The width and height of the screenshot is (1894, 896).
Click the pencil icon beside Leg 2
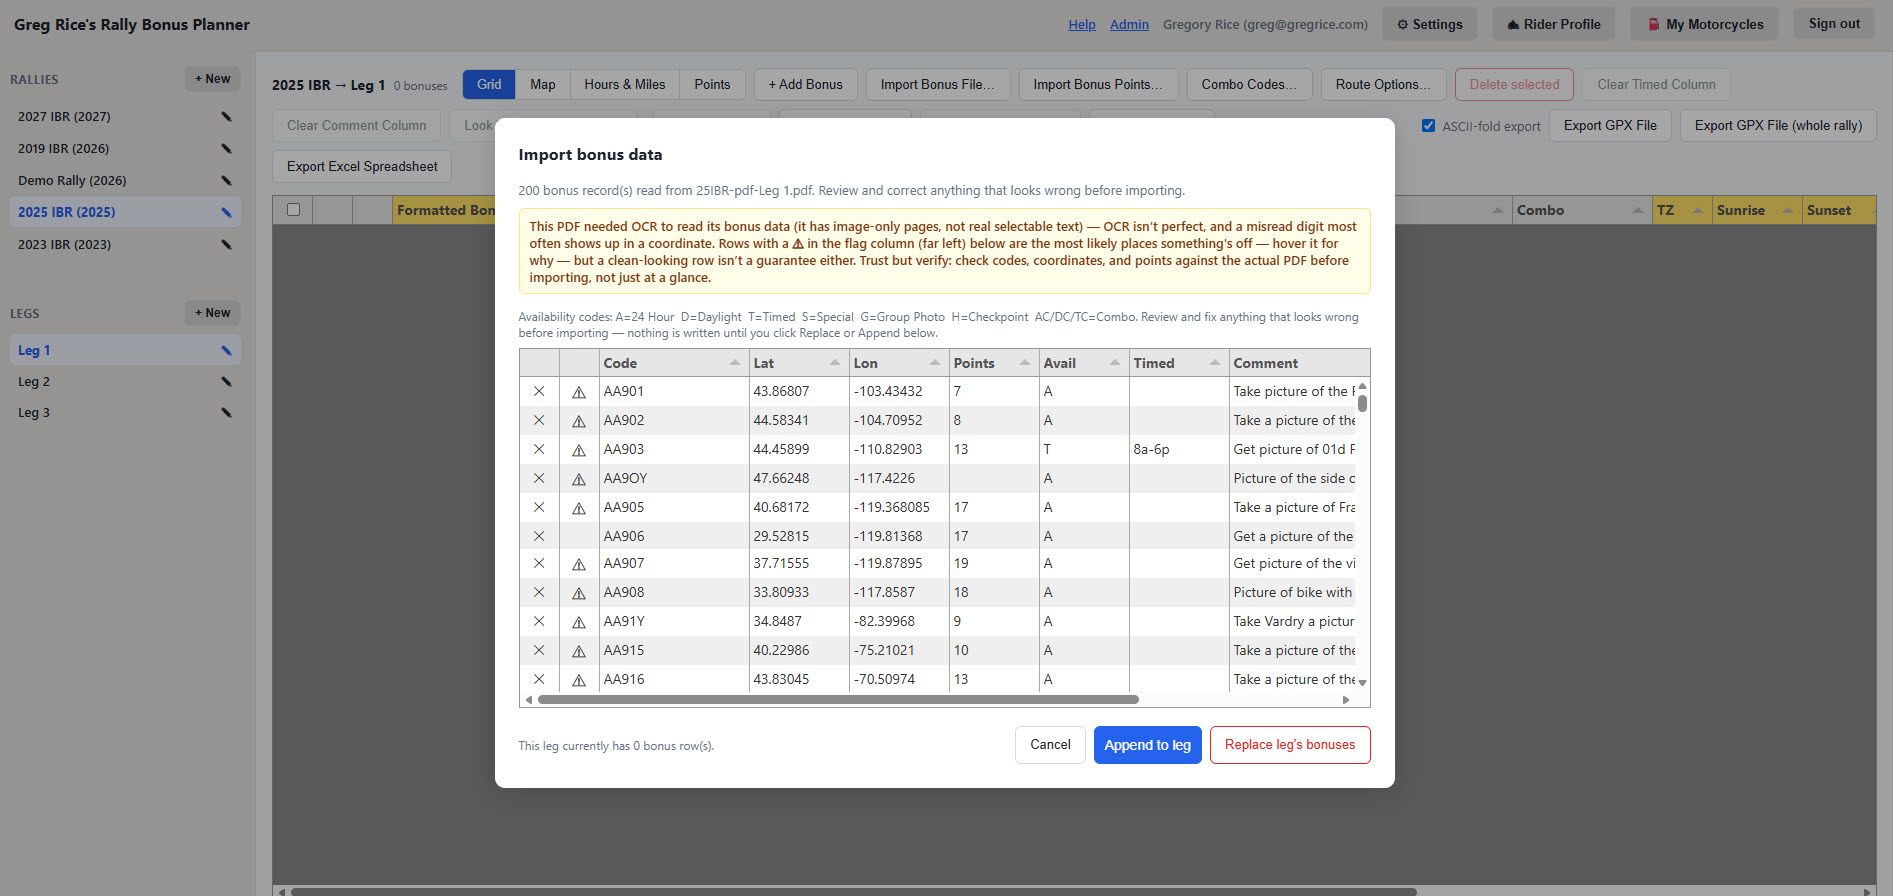coord(227,382)
